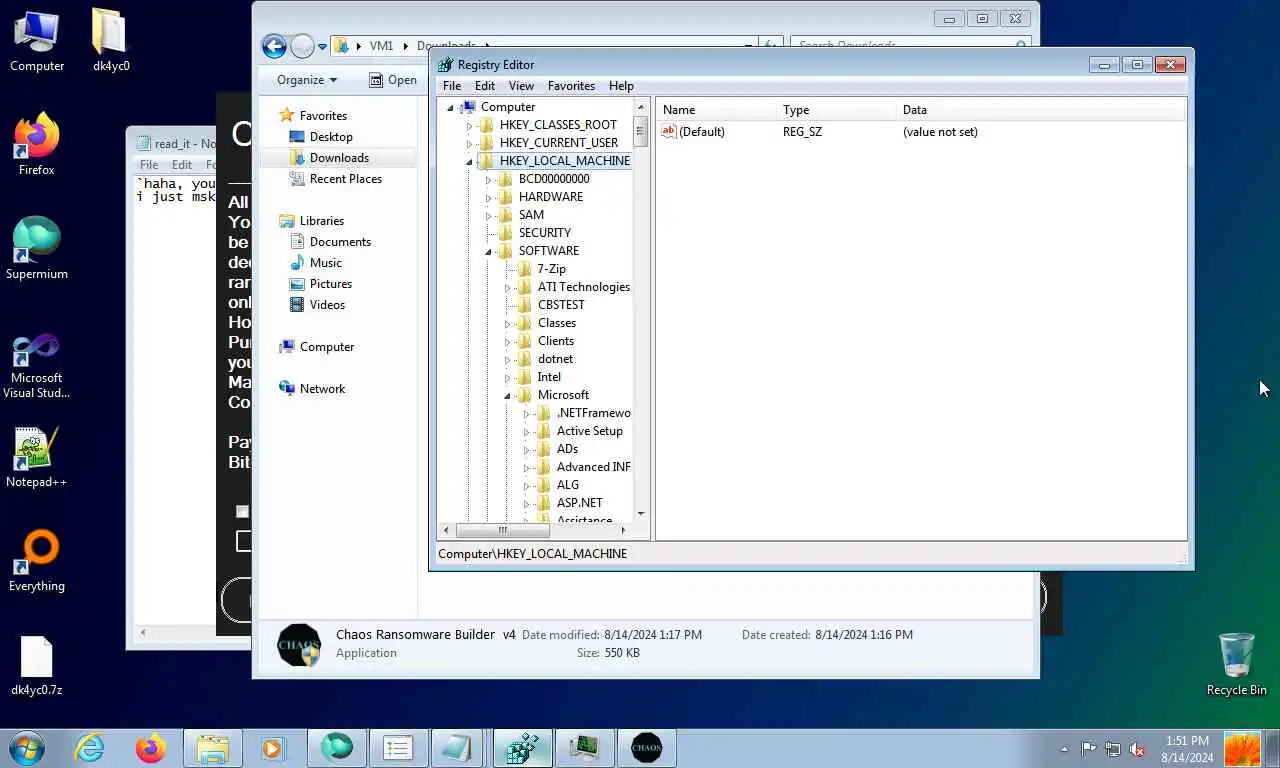Viewport: 1280px width, 768px height.
Task: Expand the ATI Technologies key
Action: [507, 287]
